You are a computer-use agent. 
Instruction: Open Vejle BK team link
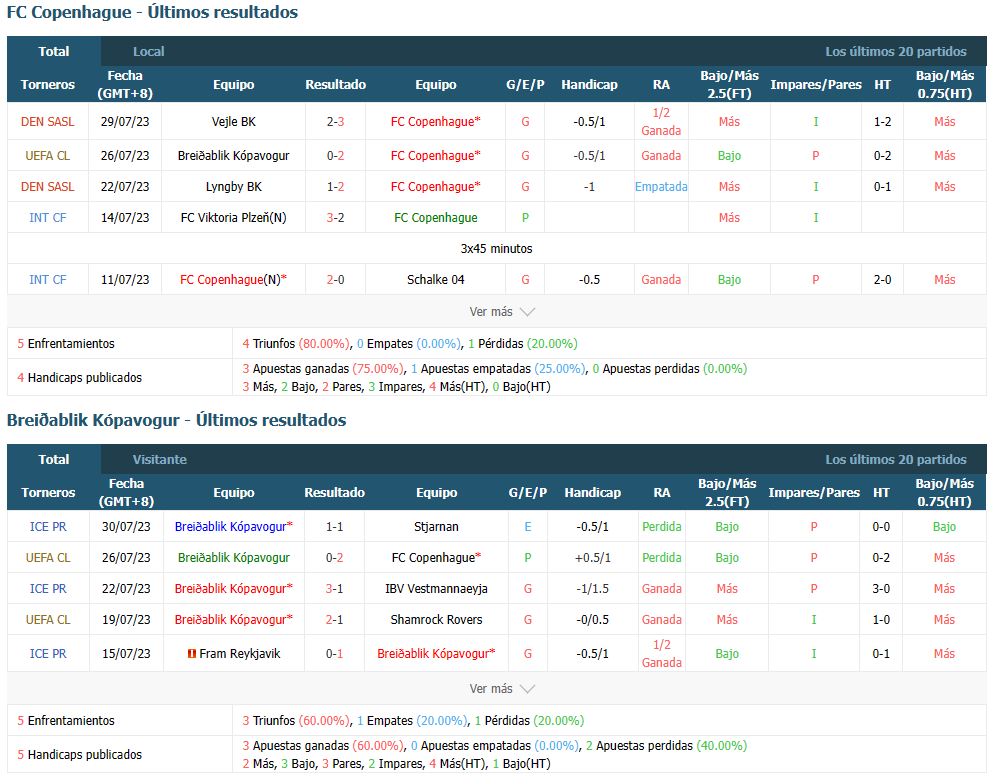233,122
